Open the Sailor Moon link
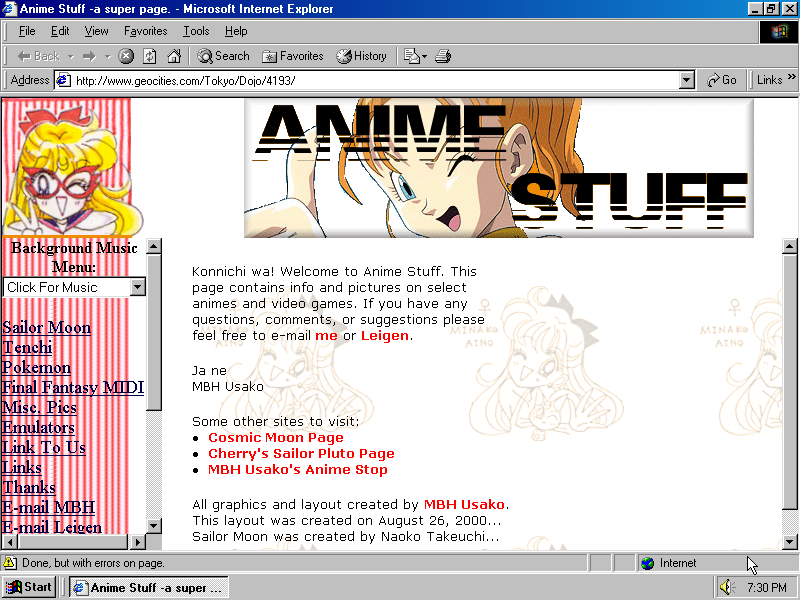Viewport: 800px width, 600px height. (46, 328)
